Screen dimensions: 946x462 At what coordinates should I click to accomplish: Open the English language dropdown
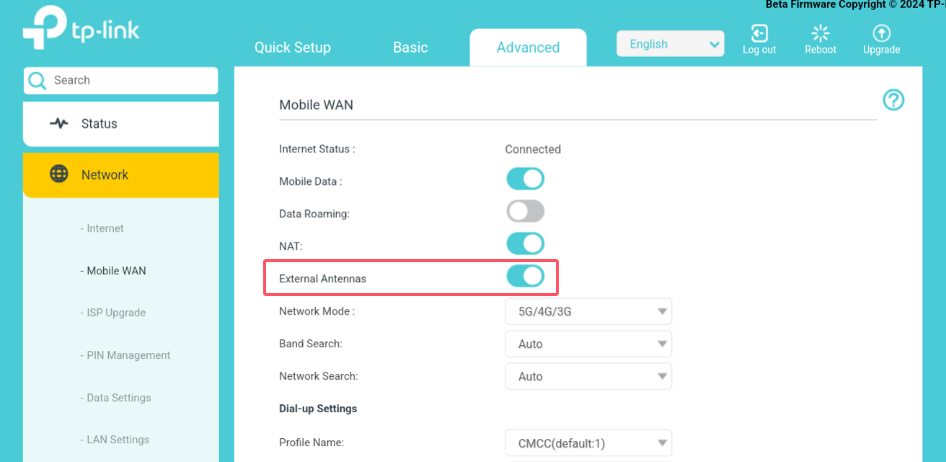coord(670,44)
